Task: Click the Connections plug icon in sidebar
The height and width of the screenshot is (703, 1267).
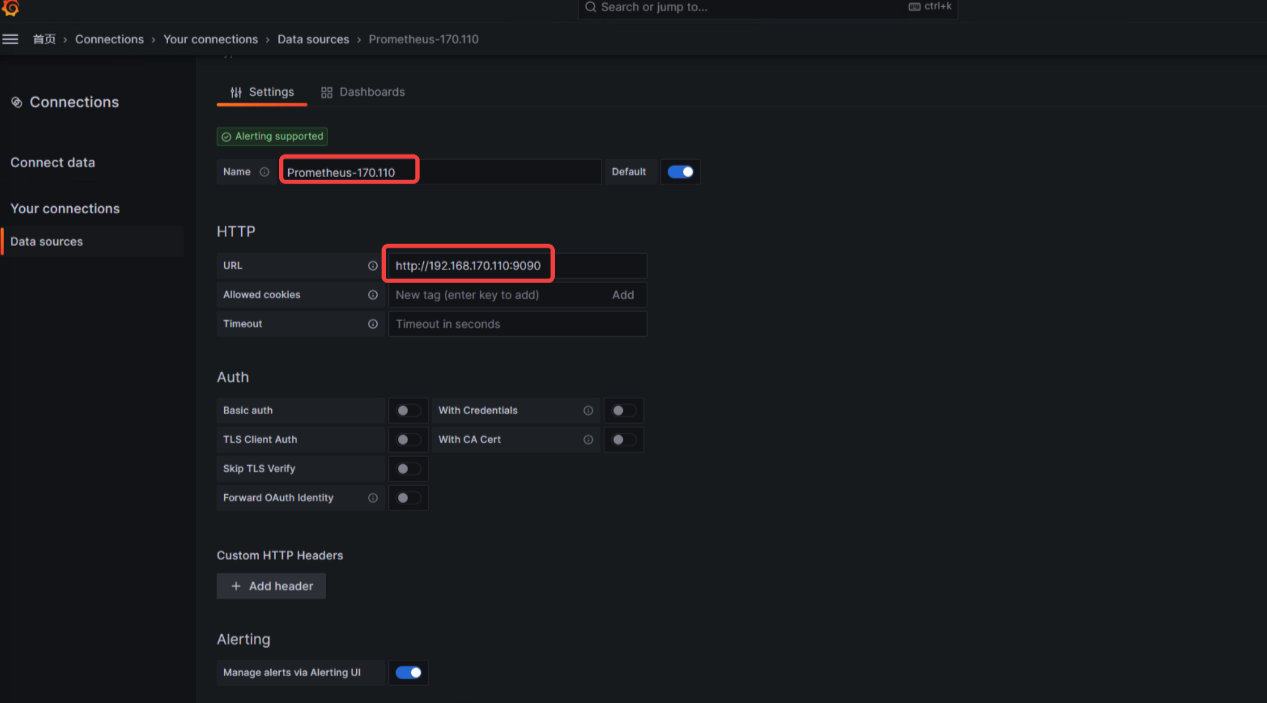Action: (16, 102)
